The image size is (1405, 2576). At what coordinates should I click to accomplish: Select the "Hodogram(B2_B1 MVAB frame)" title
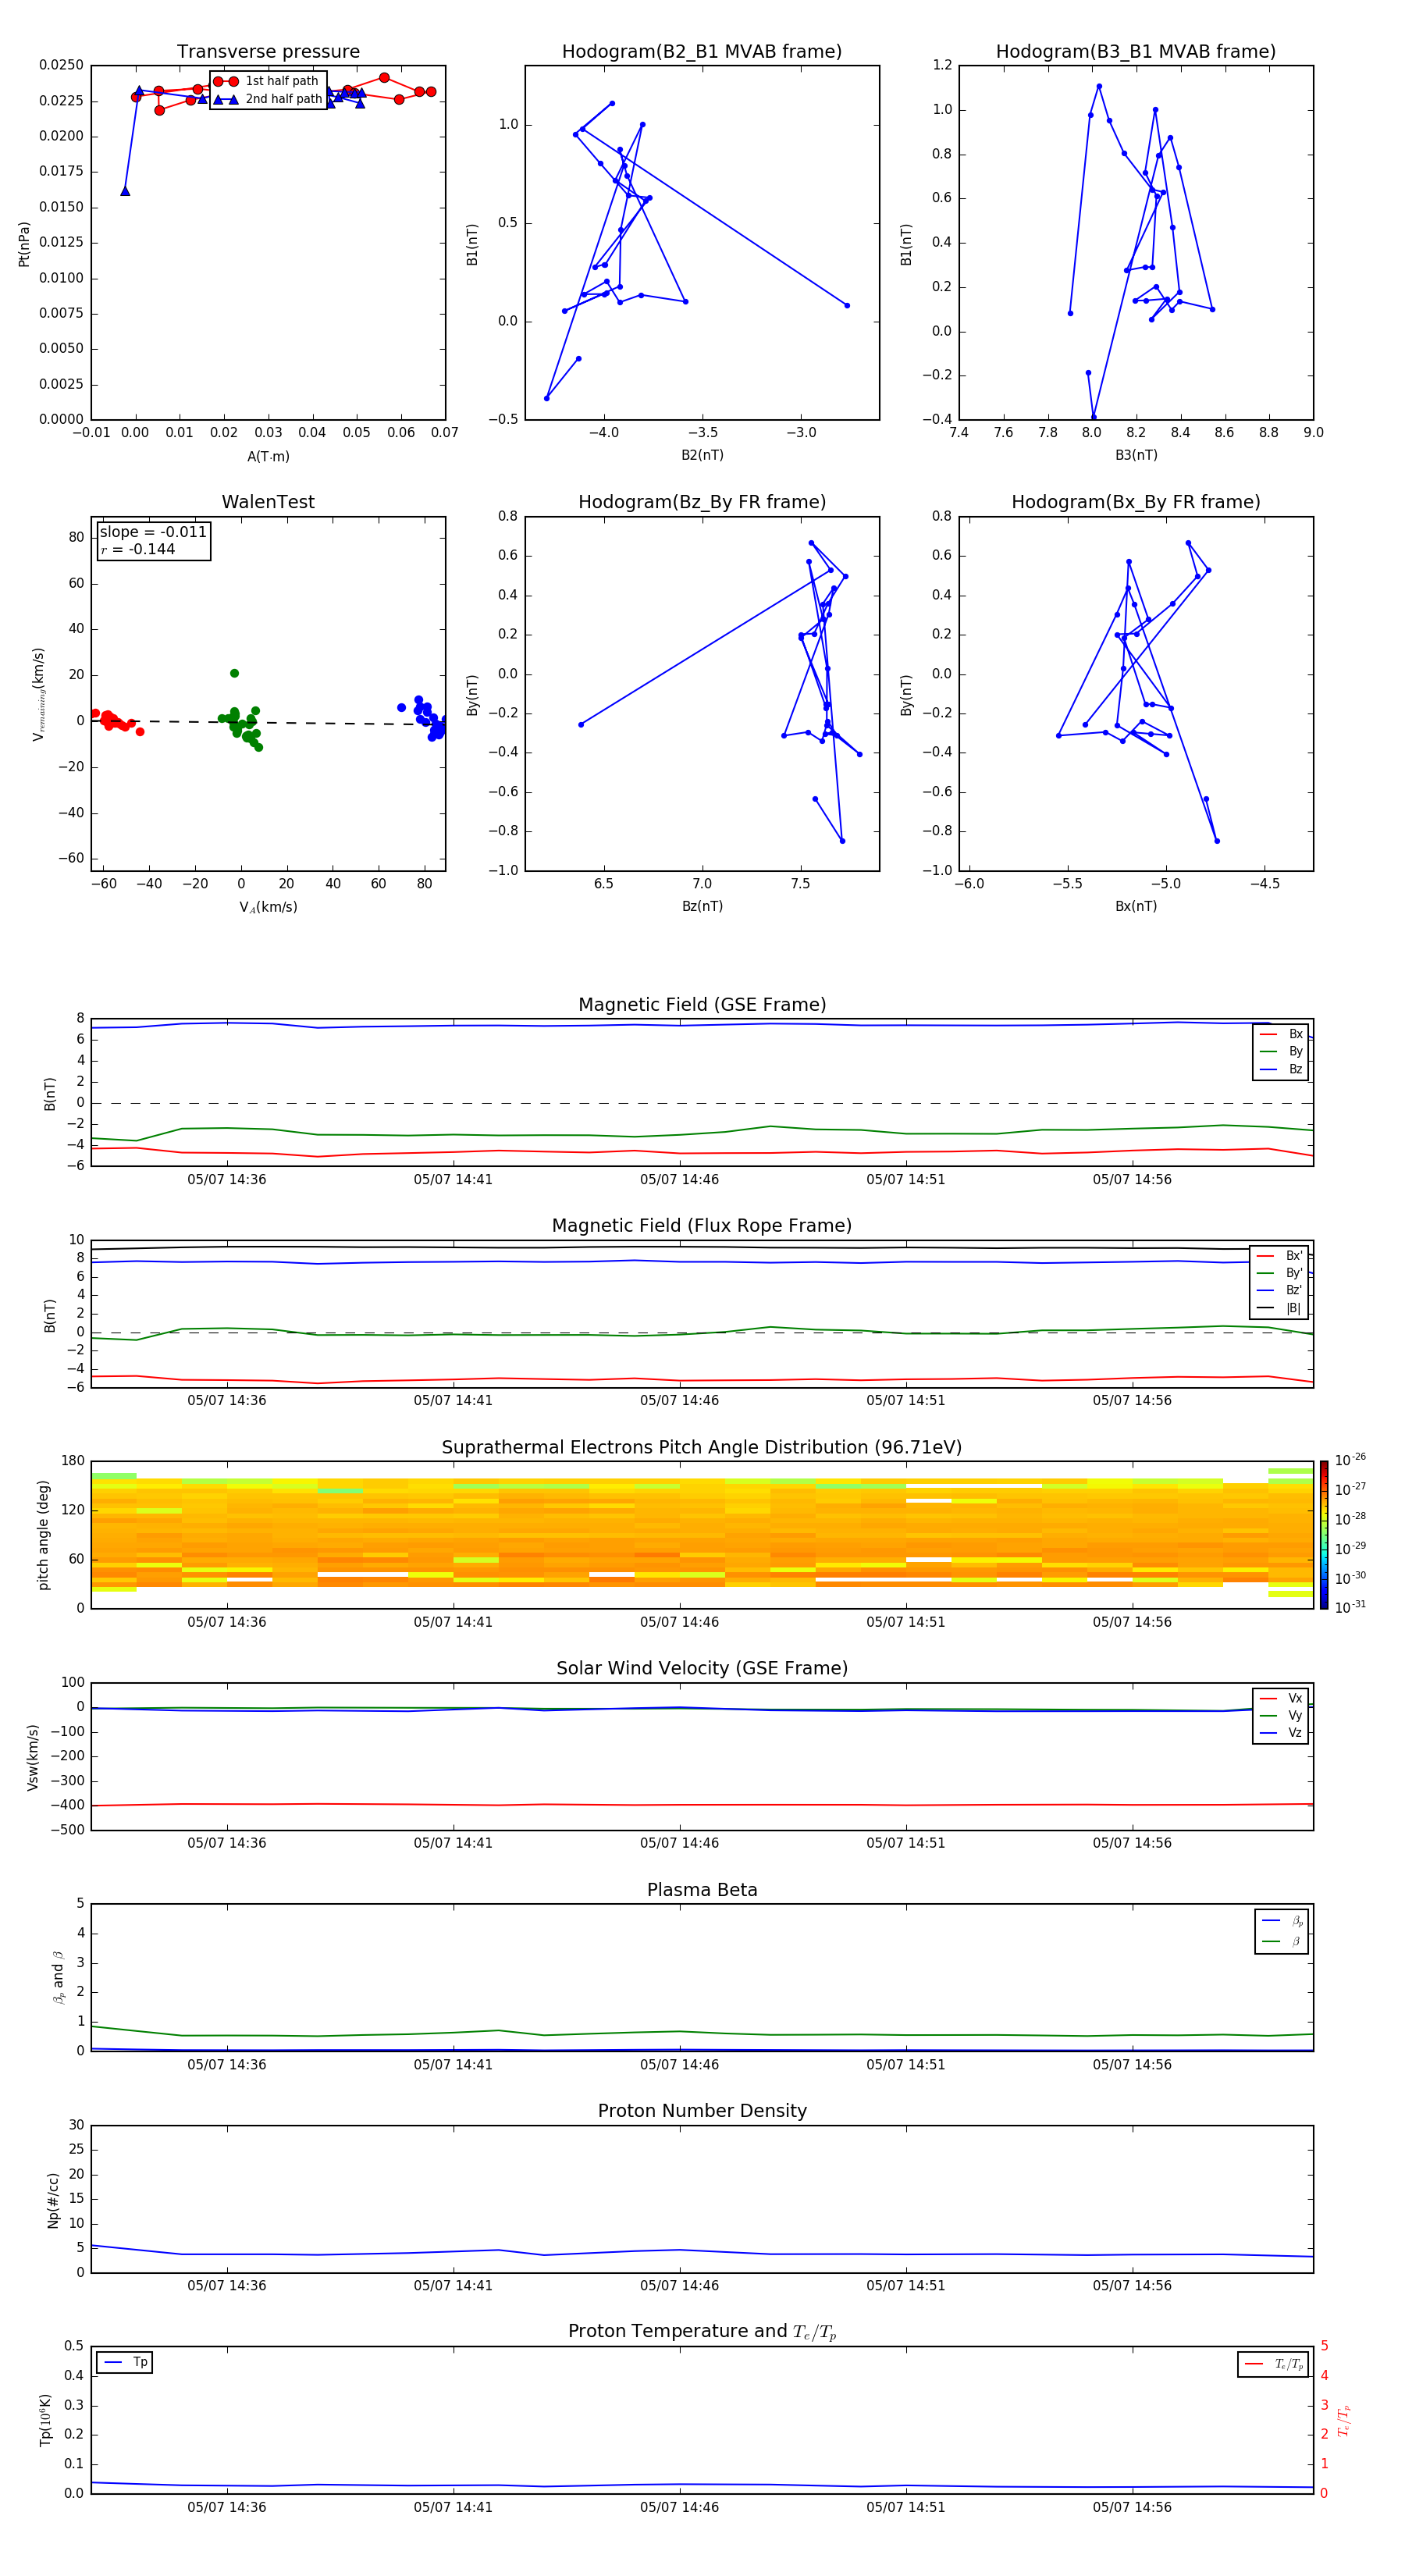[702, 52]
